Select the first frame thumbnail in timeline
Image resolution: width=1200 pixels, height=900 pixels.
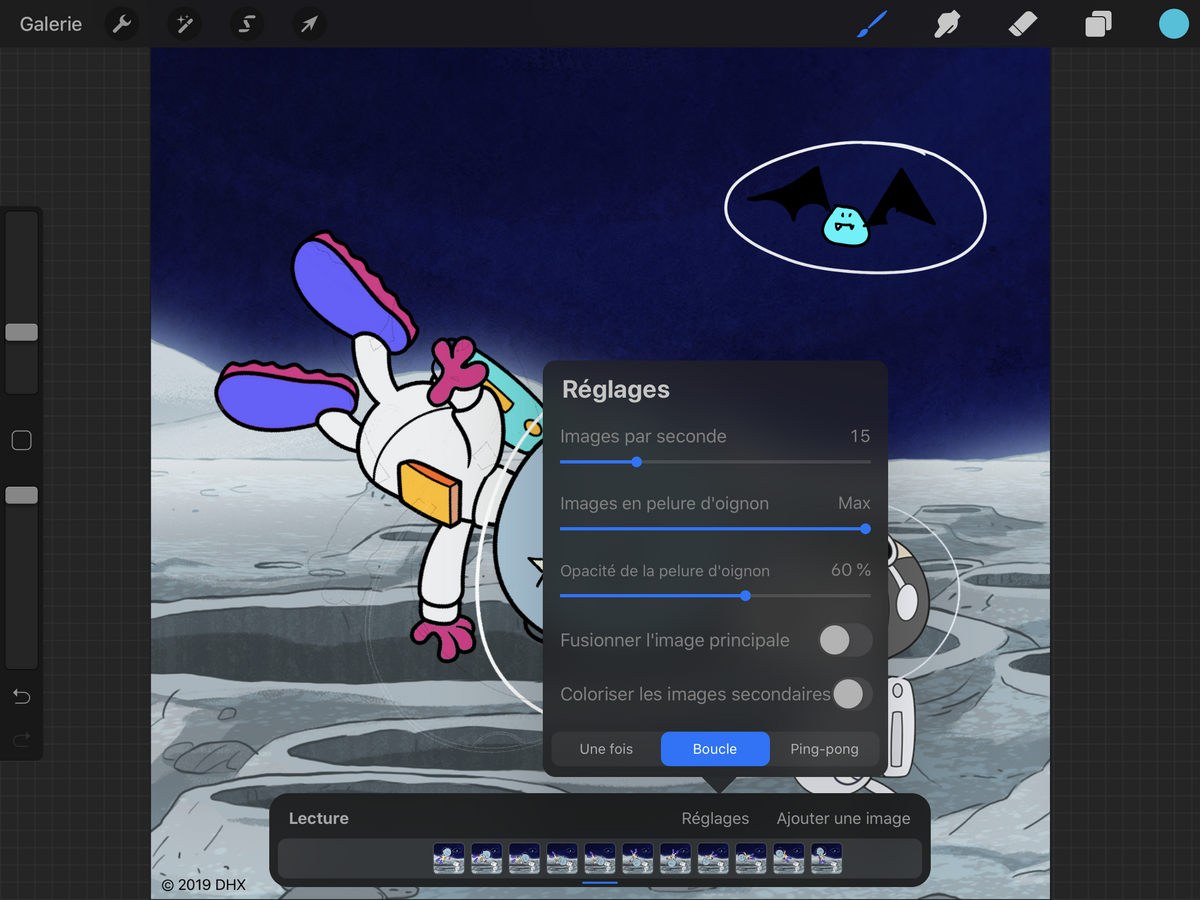coord(449,859)
